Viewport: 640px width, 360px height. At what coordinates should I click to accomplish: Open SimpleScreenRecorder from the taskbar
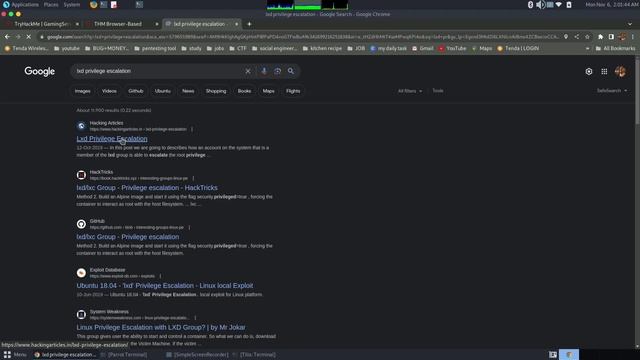pyautogui.click(x=198, y=355)
